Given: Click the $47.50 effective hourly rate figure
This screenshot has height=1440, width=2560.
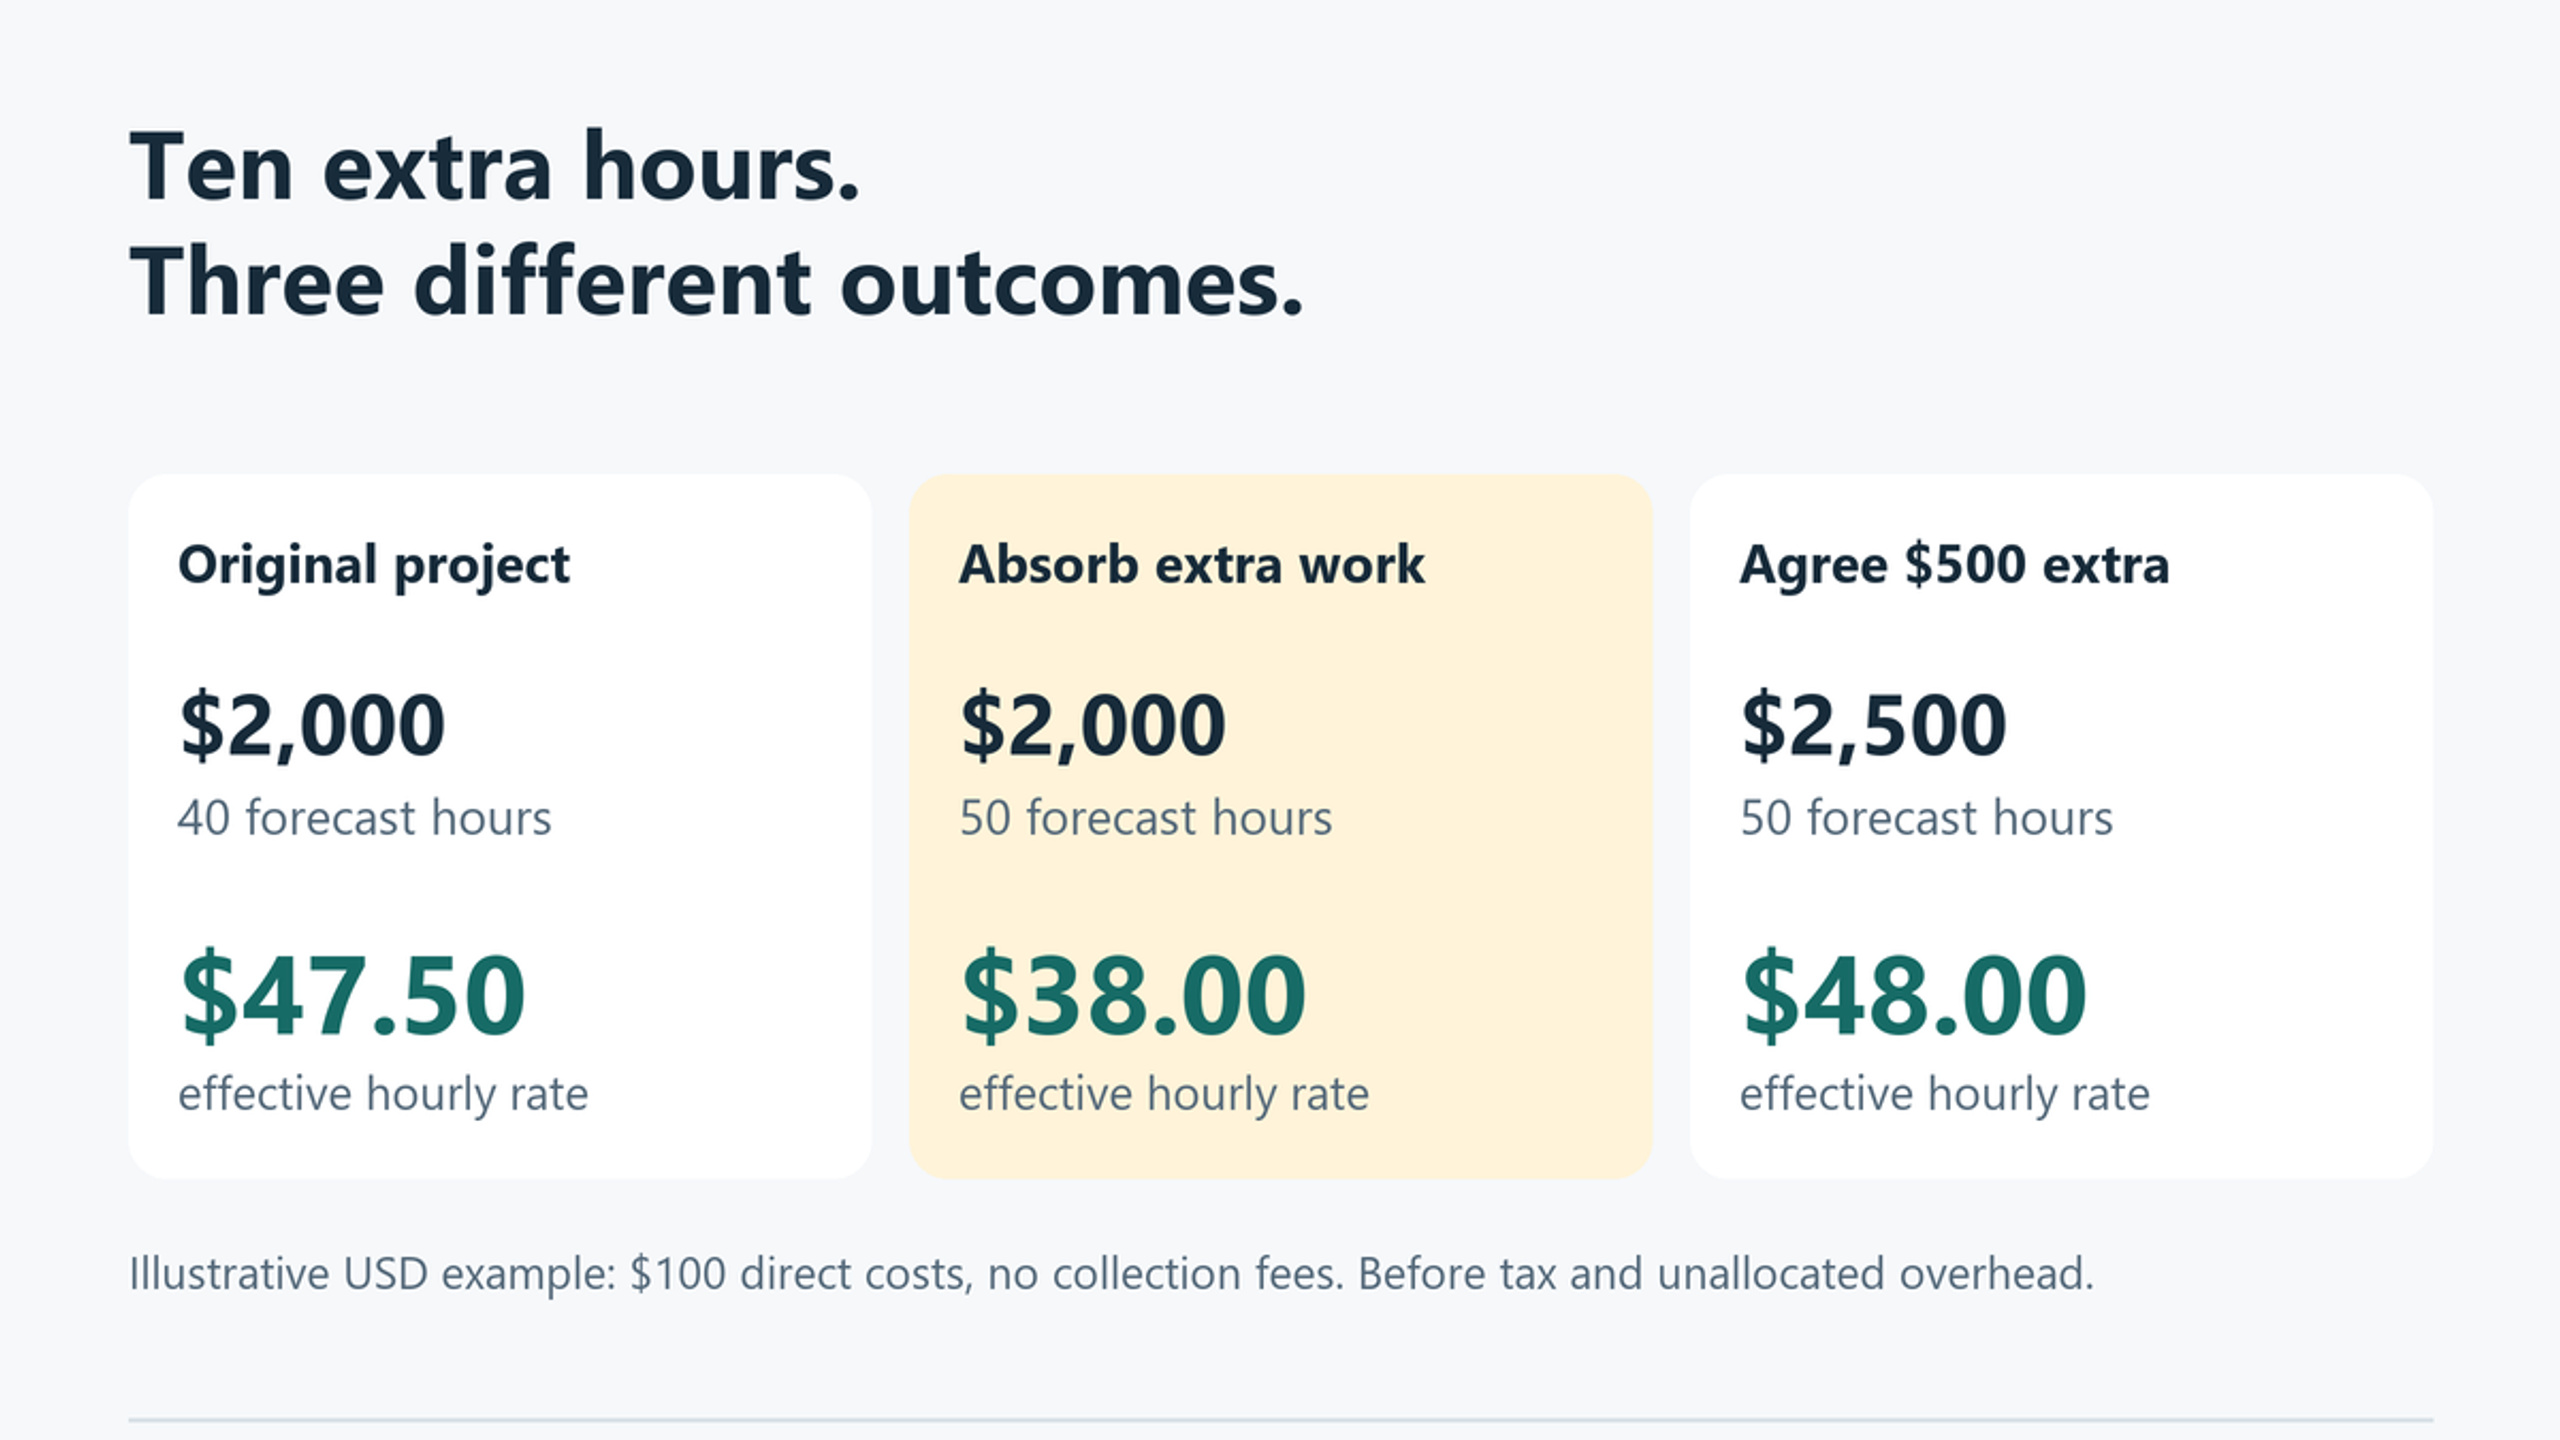Looking at the screenshot, I should (x=352, y=995).
